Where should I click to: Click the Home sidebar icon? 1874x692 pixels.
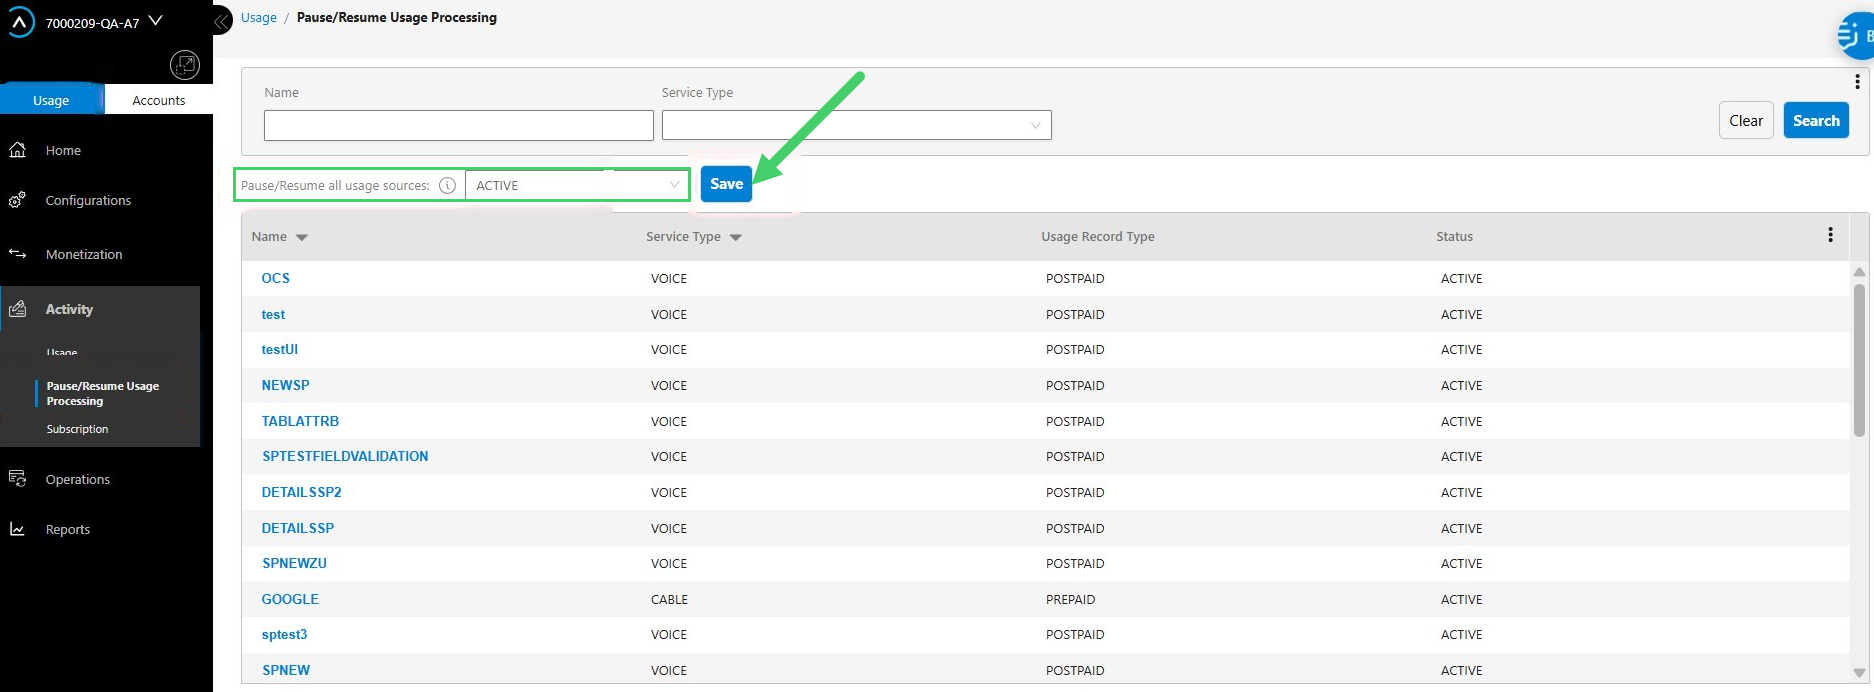pyautogui.click(x=17, y=150)
